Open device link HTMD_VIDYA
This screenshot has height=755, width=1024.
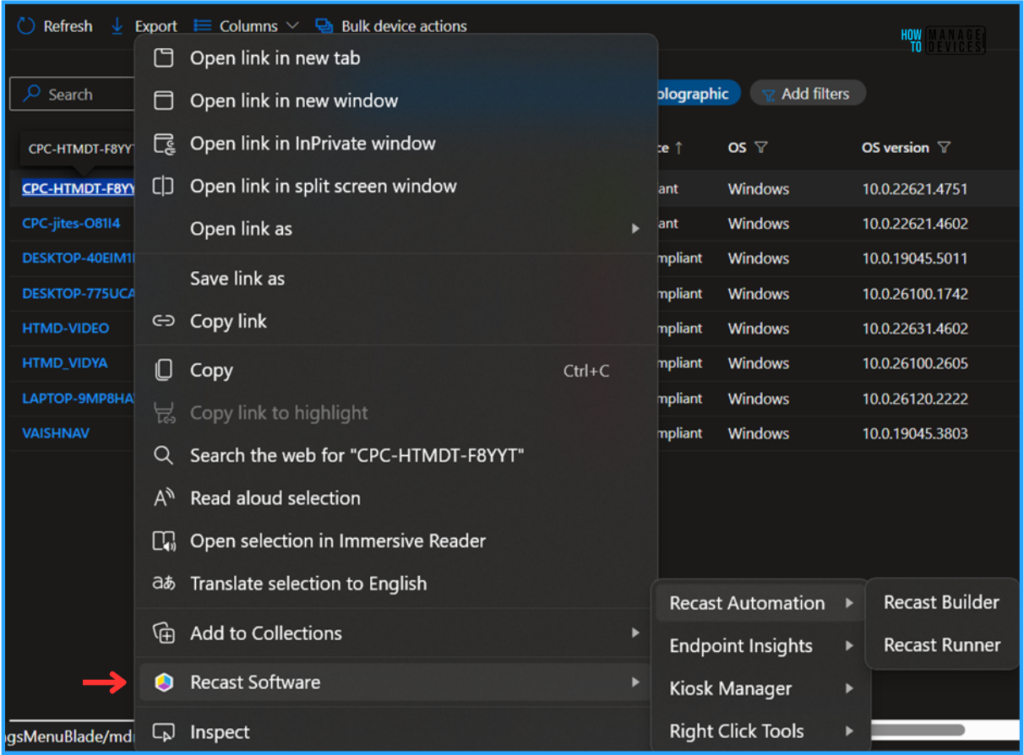pos(65,363)
